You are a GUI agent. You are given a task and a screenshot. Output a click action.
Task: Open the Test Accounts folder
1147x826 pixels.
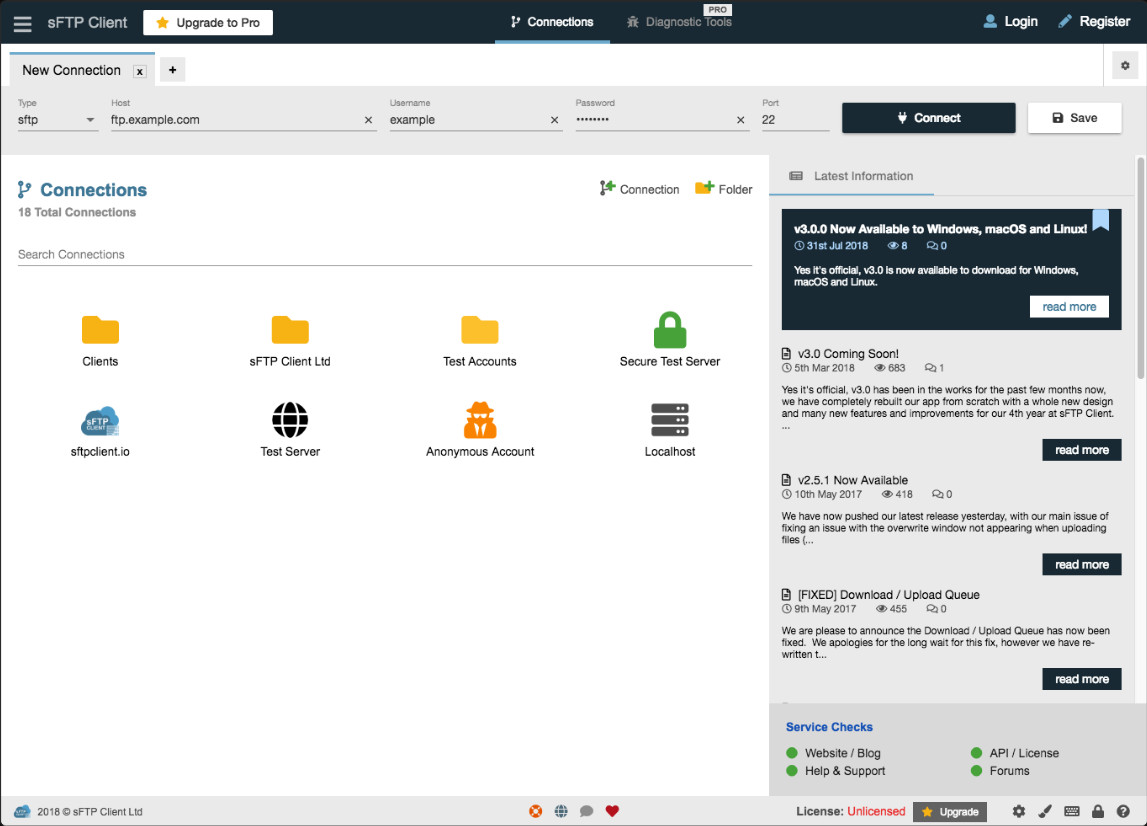[479, 341]
